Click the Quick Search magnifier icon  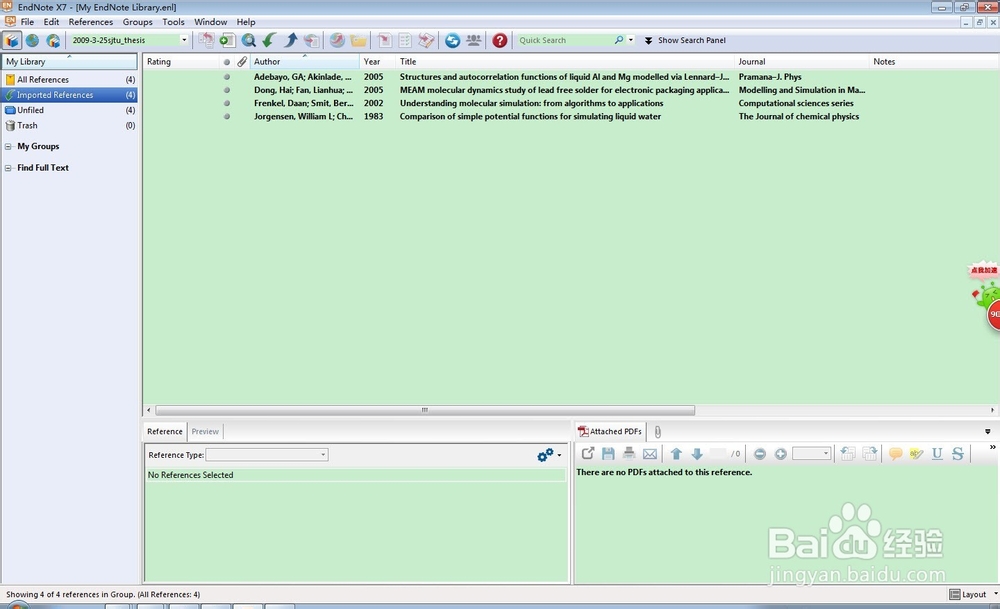pos(619,40)
